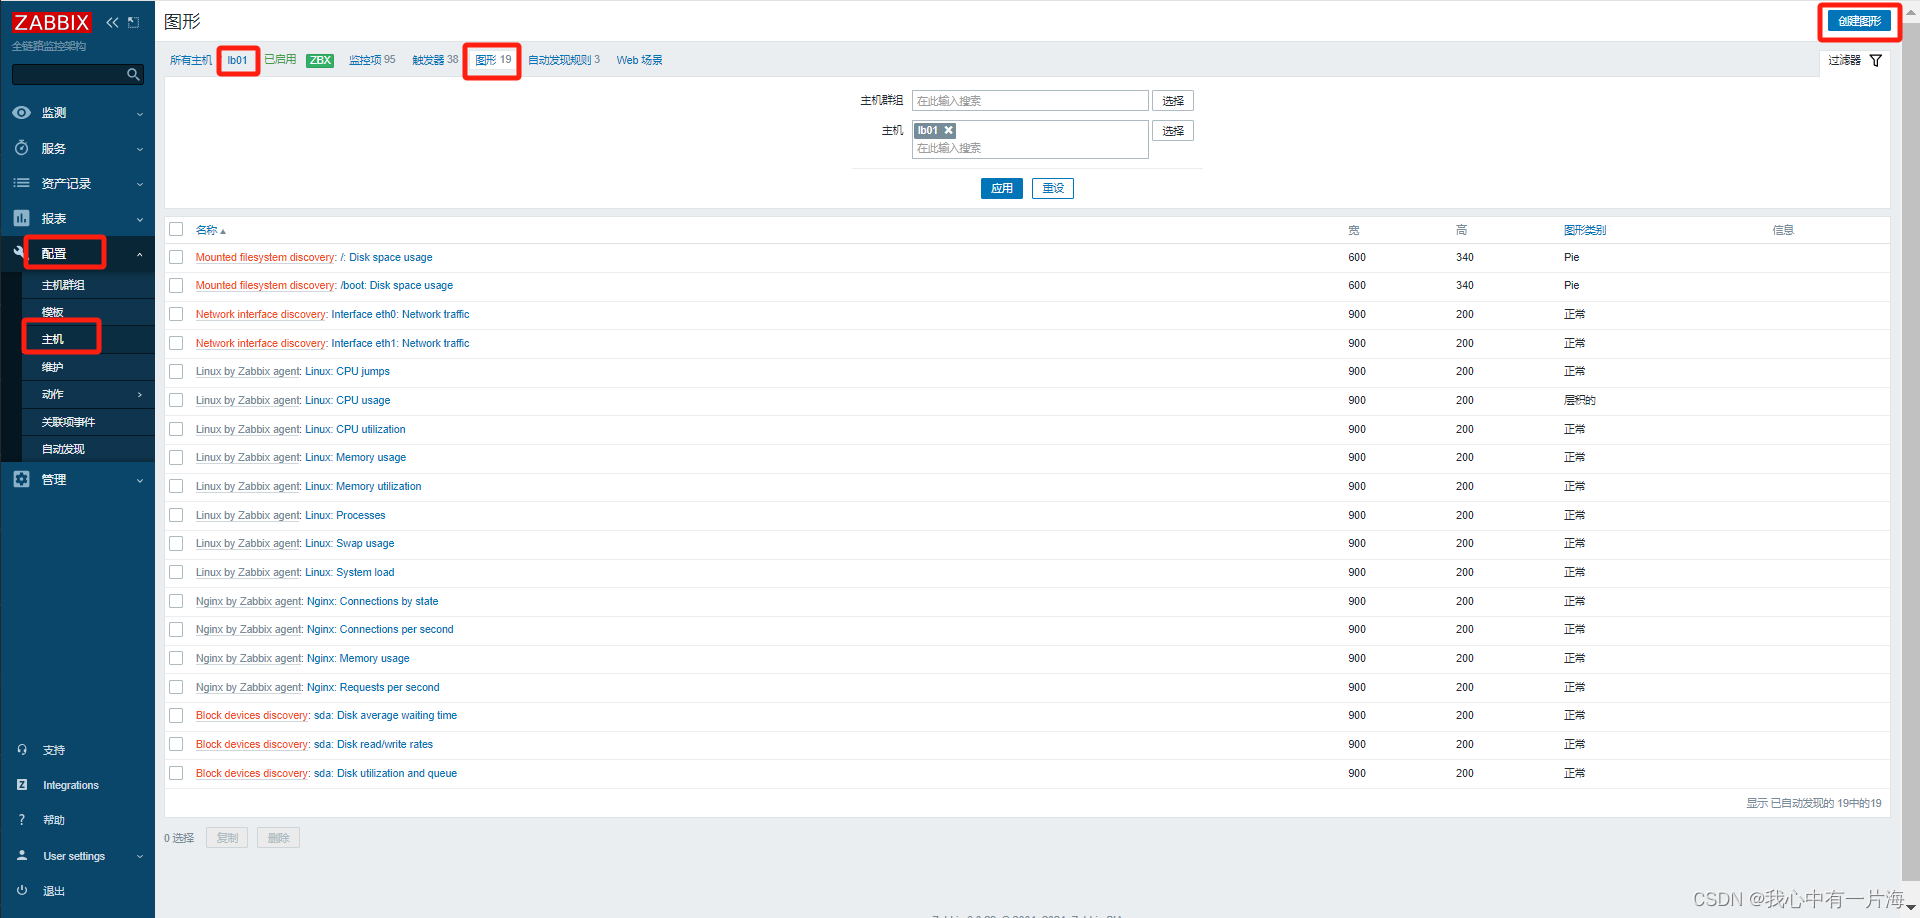Click the Integrations Z icon
1920x918 pixels.
tap(22, 785)
